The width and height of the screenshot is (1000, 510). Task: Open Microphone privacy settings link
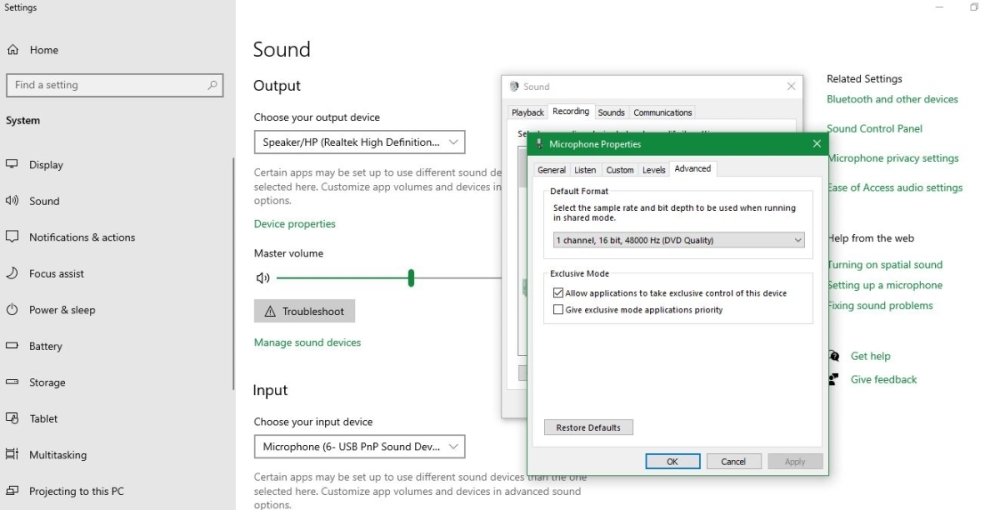tap(892, 158)
